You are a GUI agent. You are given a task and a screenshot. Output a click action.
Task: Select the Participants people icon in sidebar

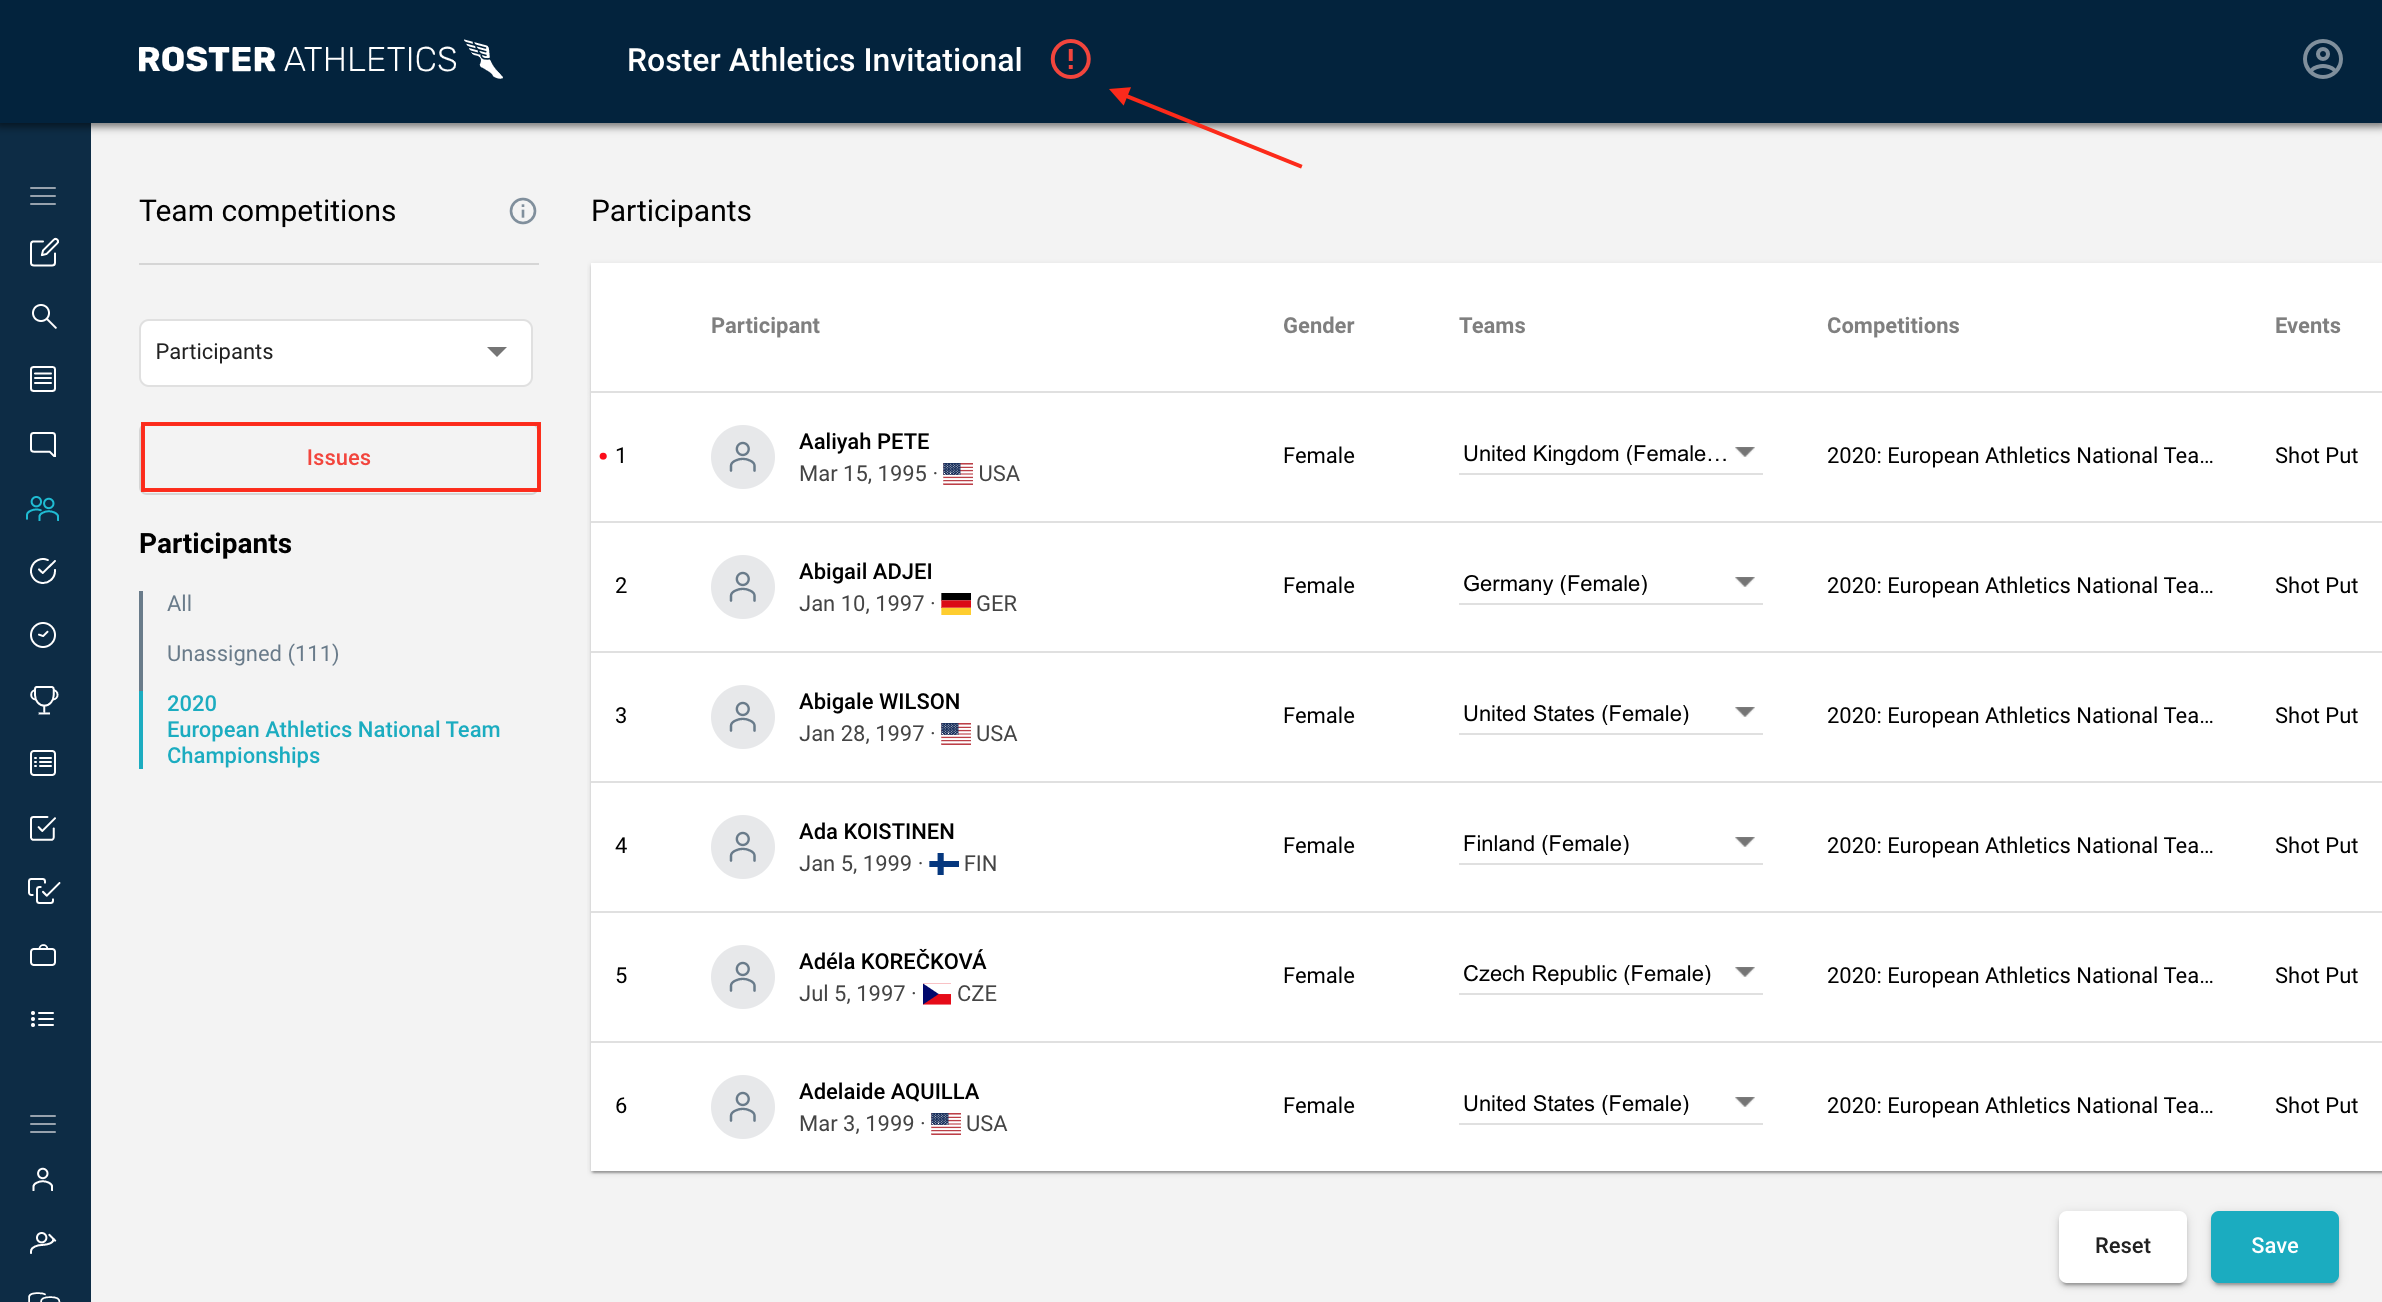pyautogui.click(x=44, y=509)
